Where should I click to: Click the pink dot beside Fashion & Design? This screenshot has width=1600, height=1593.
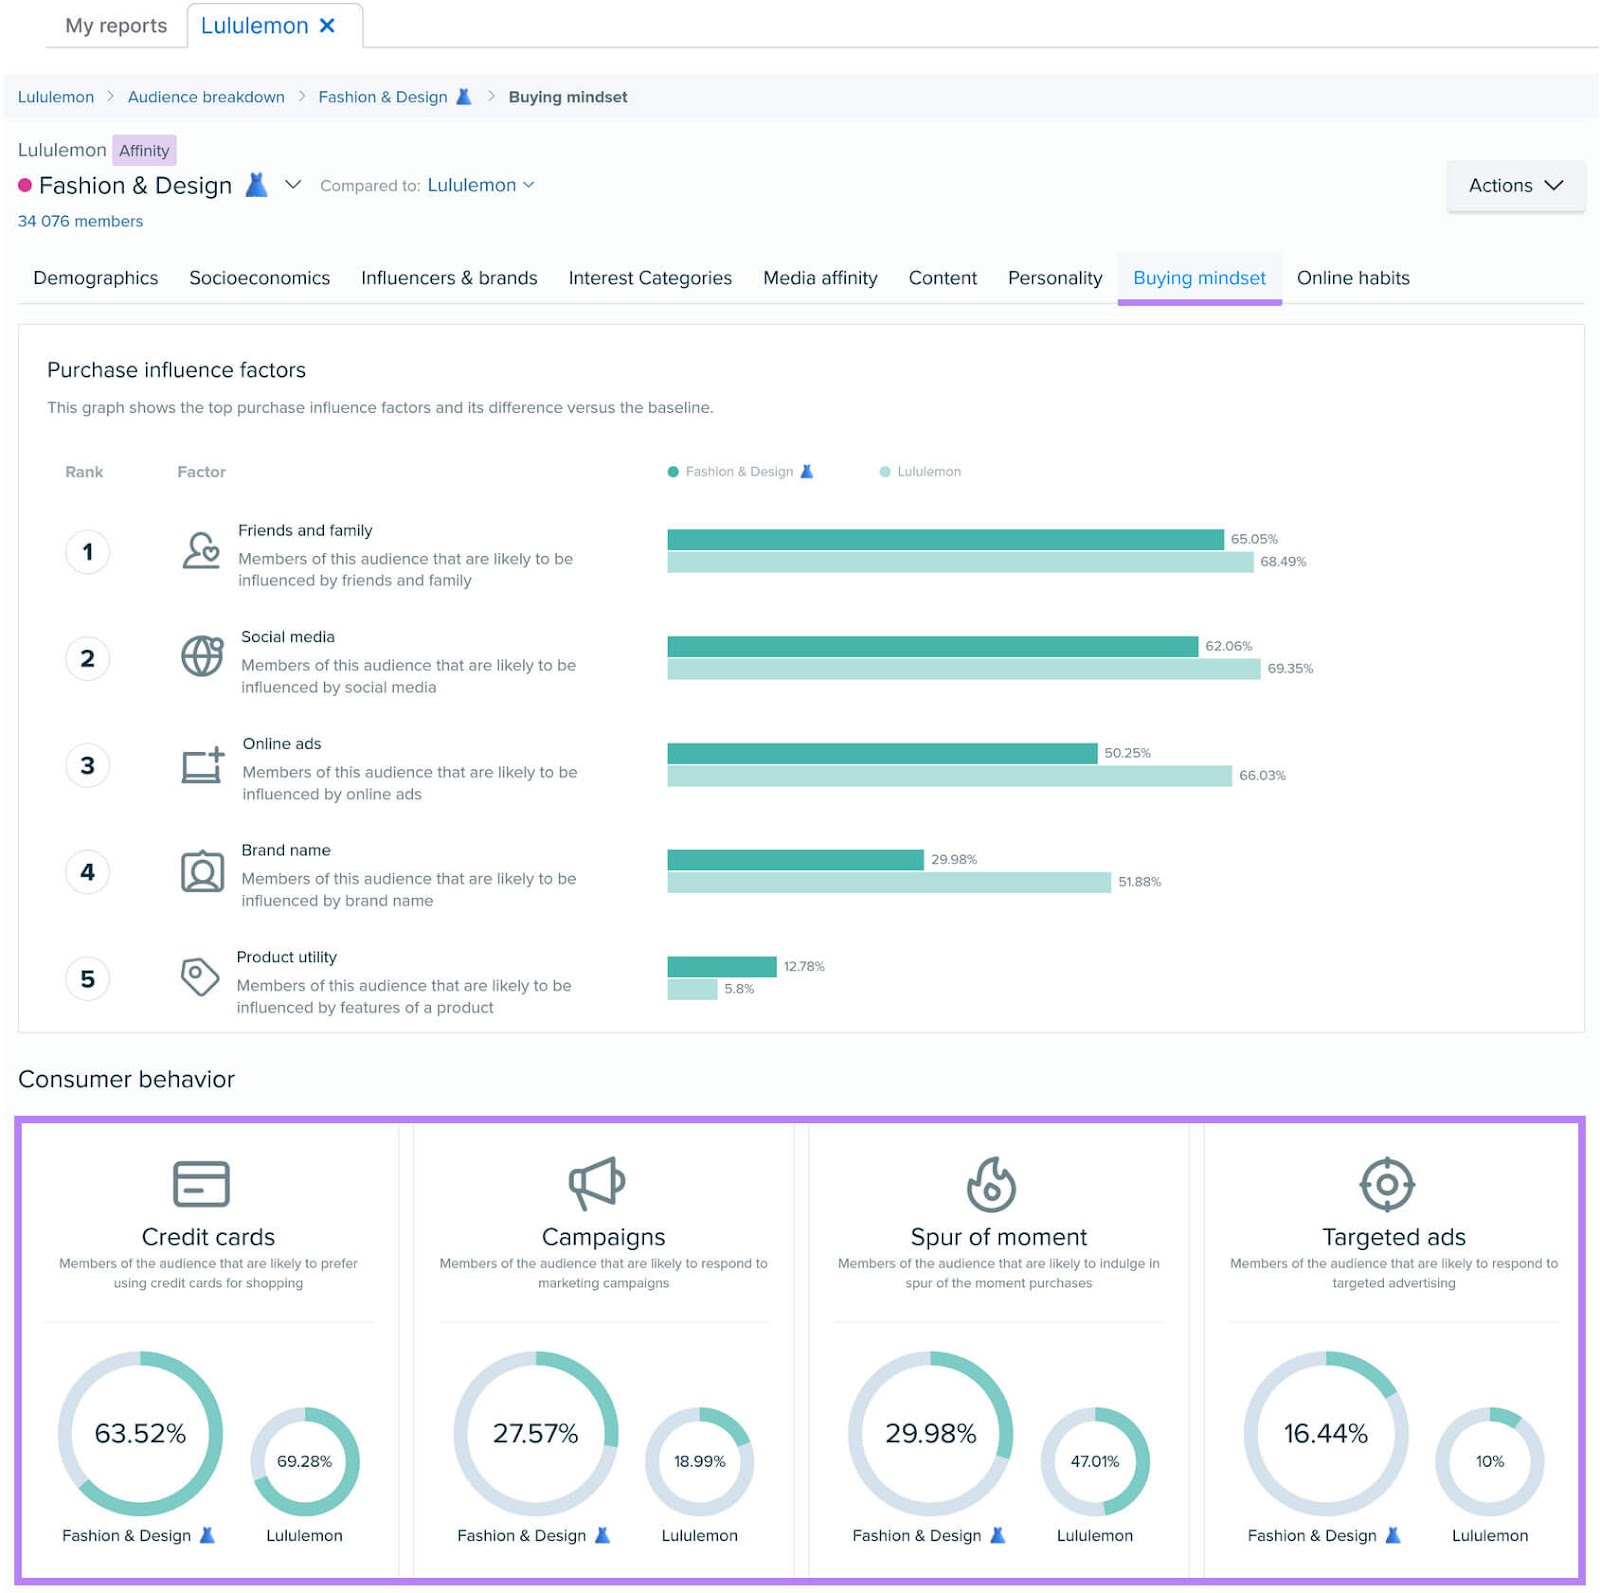click(x=24, y=185)
